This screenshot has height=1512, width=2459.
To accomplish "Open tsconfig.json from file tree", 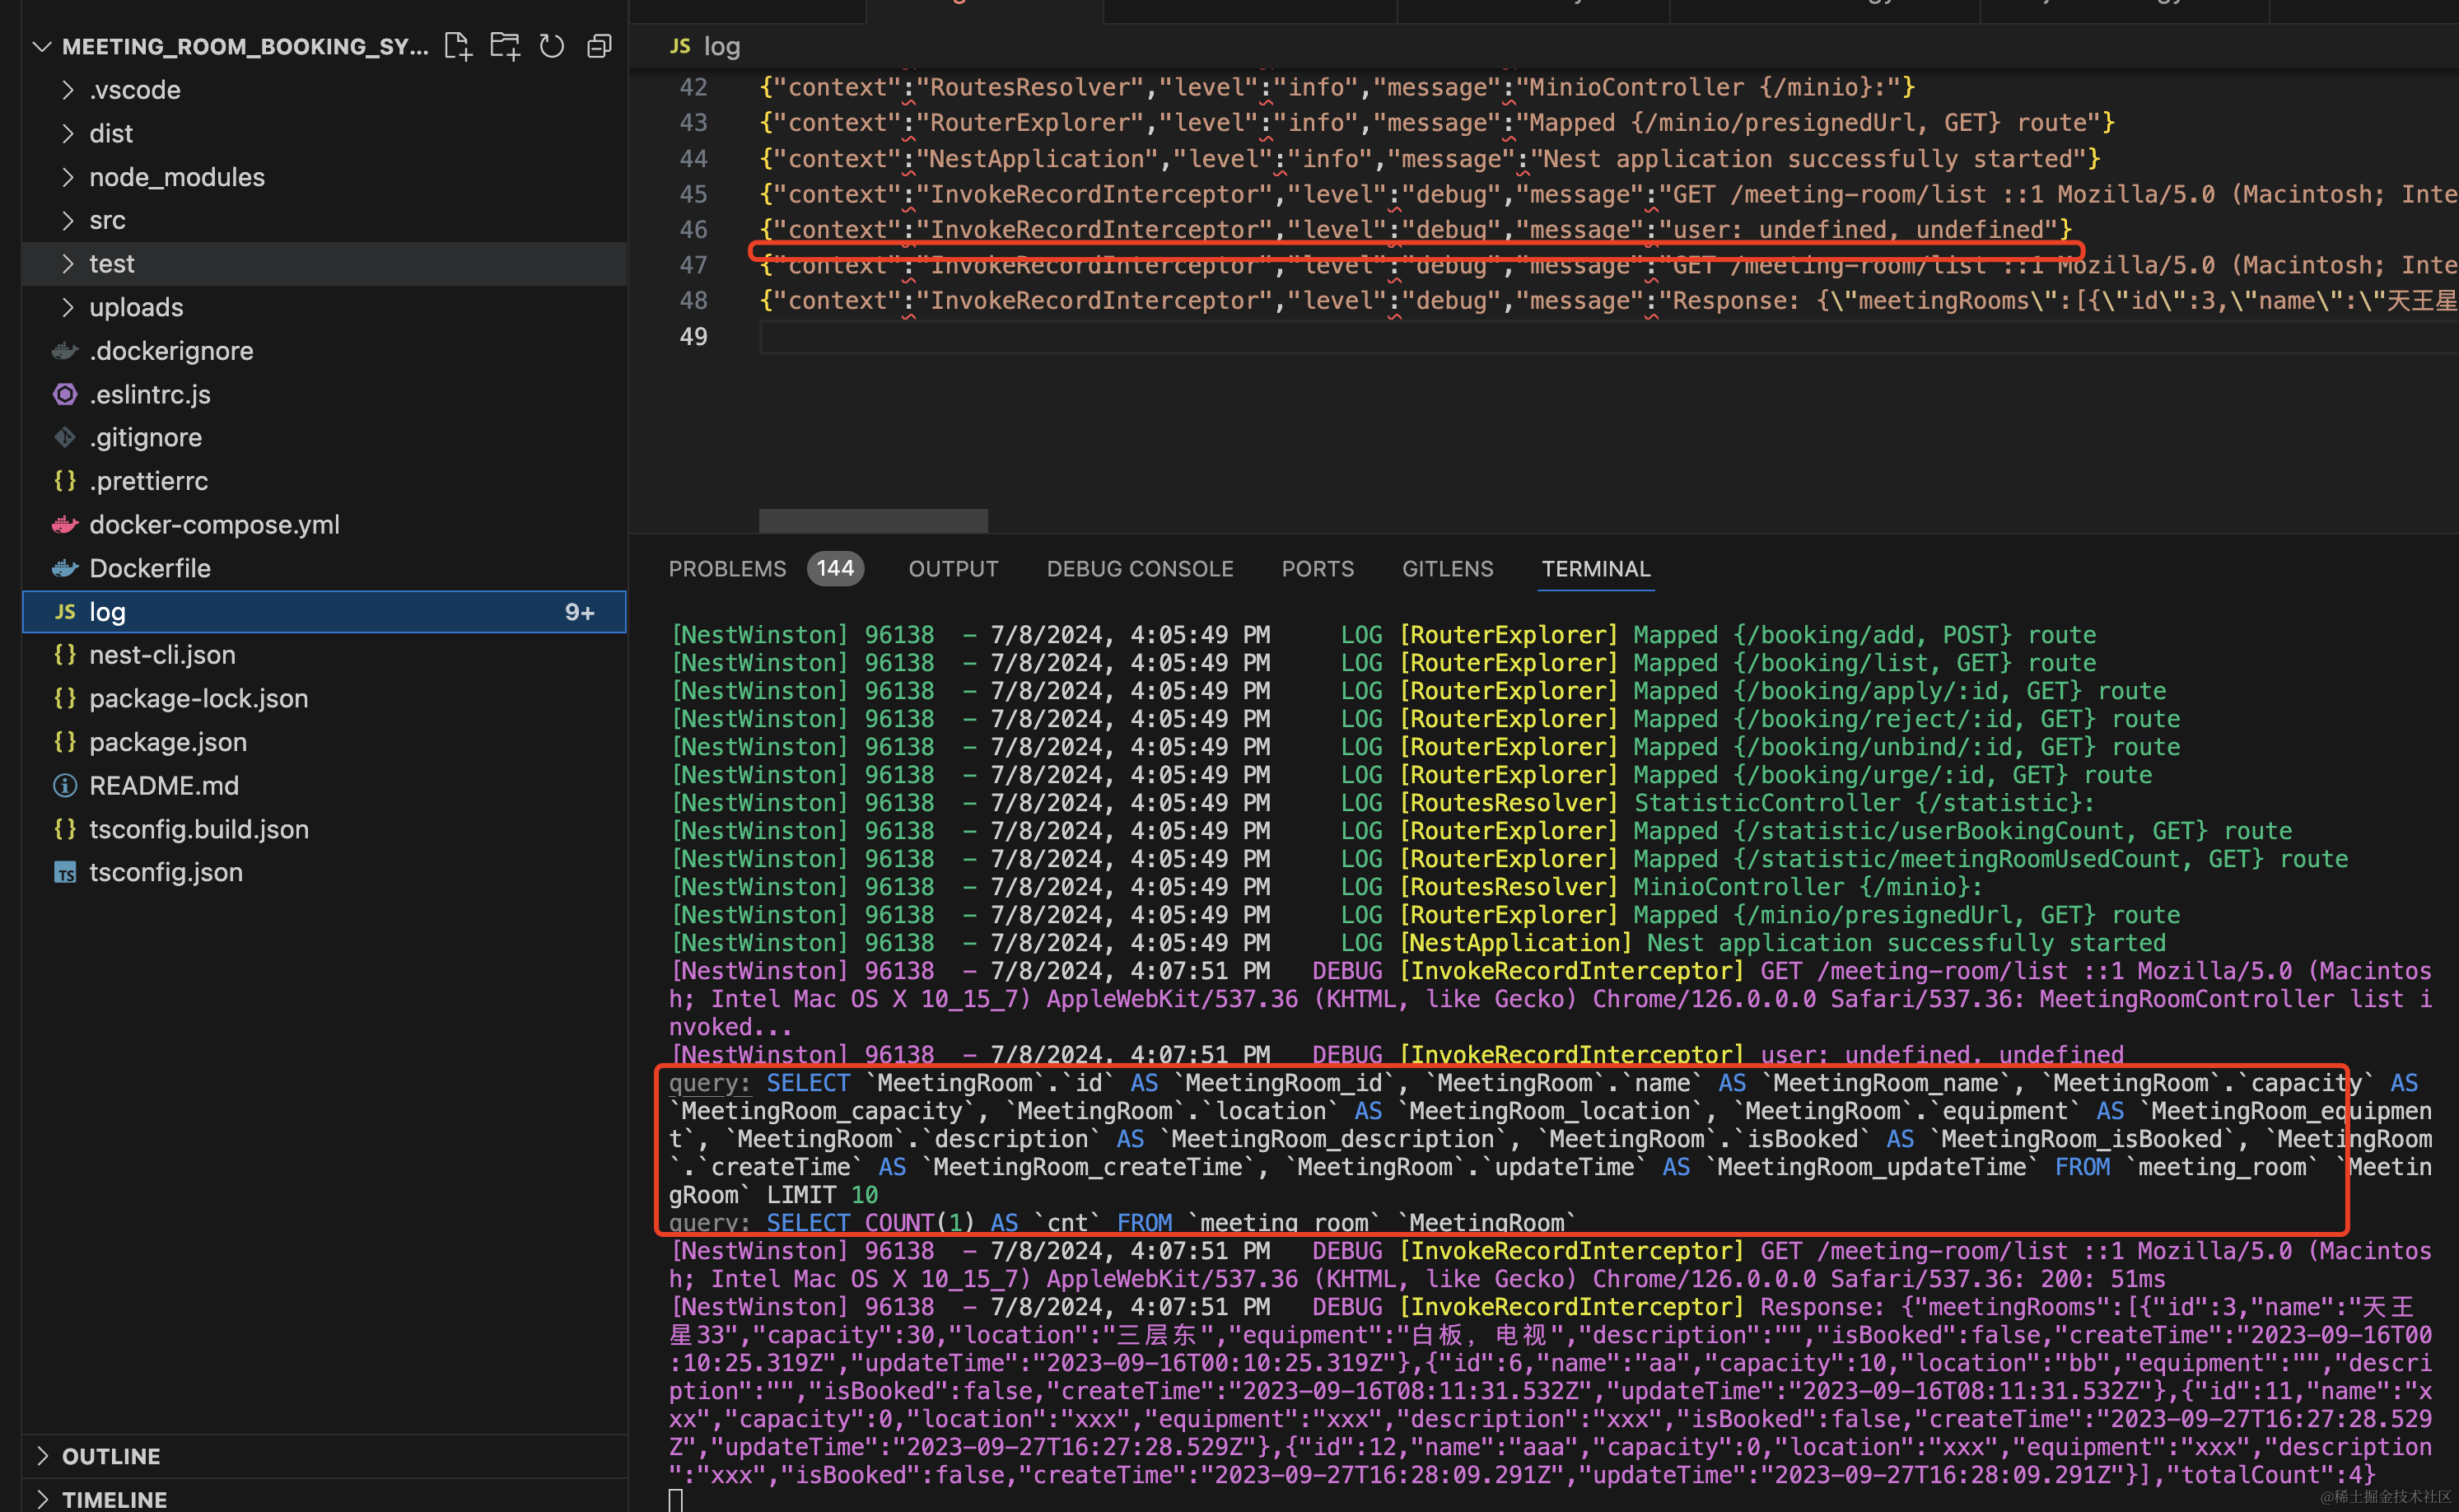I will coord(166,872).
